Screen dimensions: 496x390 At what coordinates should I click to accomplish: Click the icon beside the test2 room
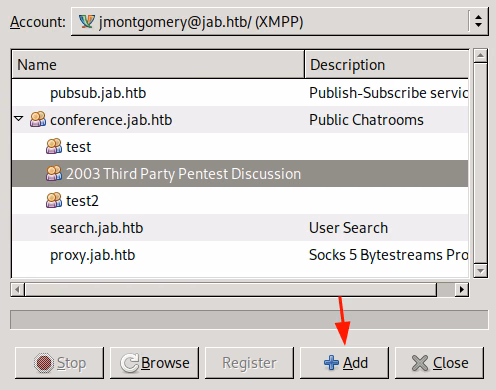(54, 200)
